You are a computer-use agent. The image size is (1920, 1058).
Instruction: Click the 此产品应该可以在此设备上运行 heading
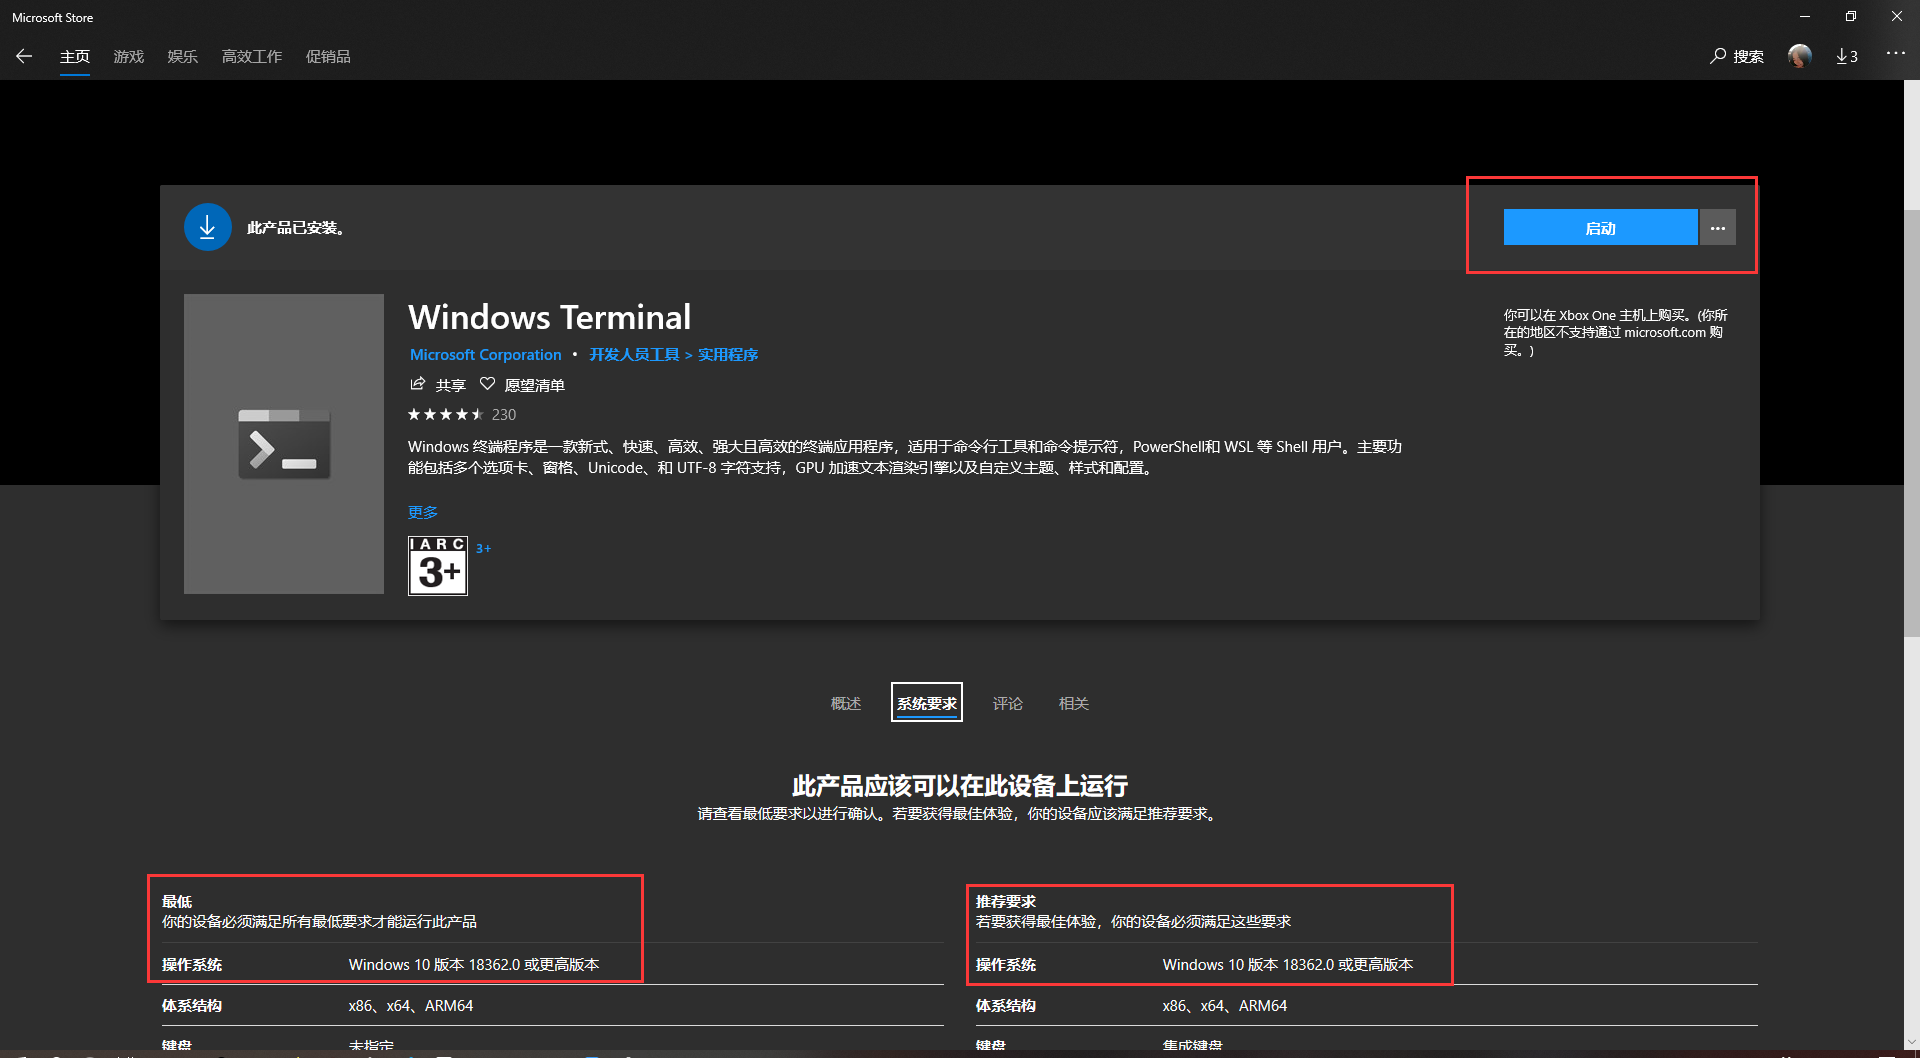click(960, 786)
